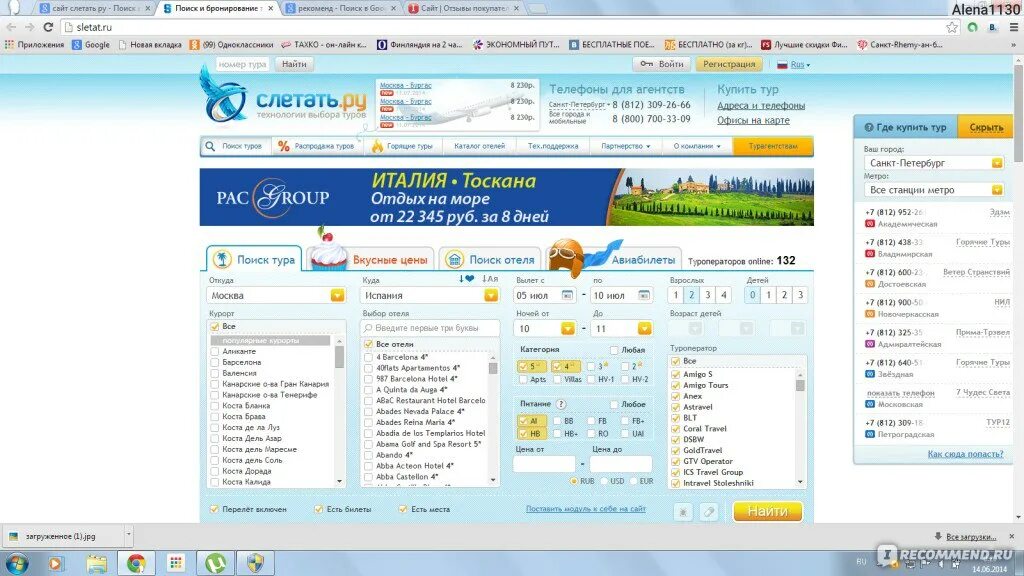Check the Барселона resort checkbox
This screenshot has width=1024, height=576.
215,362
